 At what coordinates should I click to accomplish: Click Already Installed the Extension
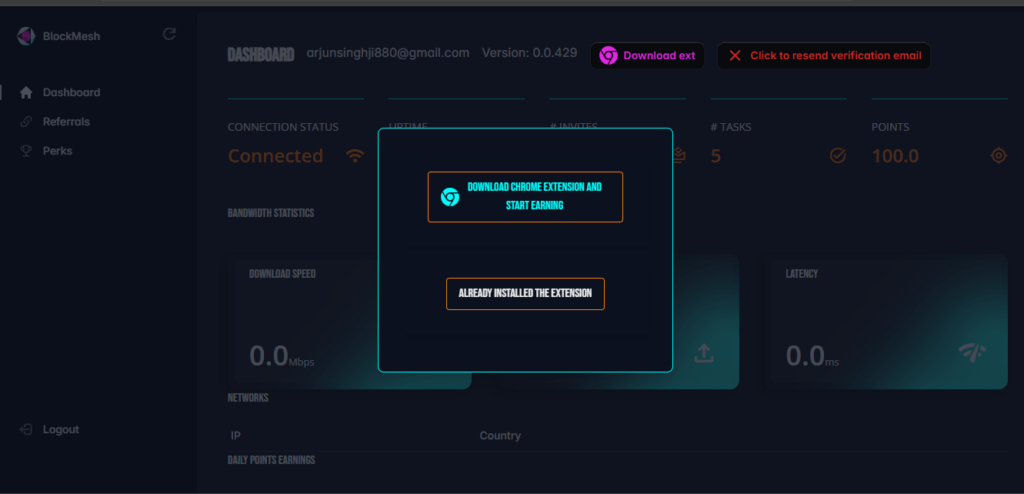tap(525, 293)
